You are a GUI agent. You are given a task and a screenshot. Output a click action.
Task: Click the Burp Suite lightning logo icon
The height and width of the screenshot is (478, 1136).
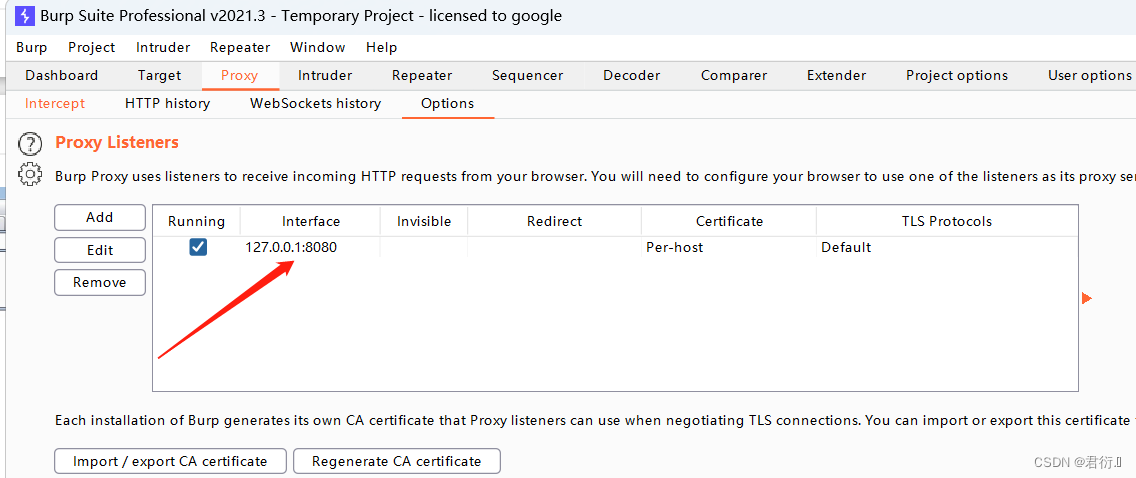pos(24,15)
